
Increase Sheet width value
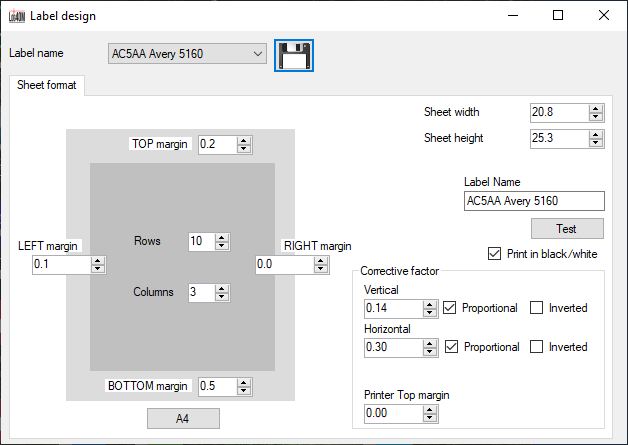pos(596,109)
